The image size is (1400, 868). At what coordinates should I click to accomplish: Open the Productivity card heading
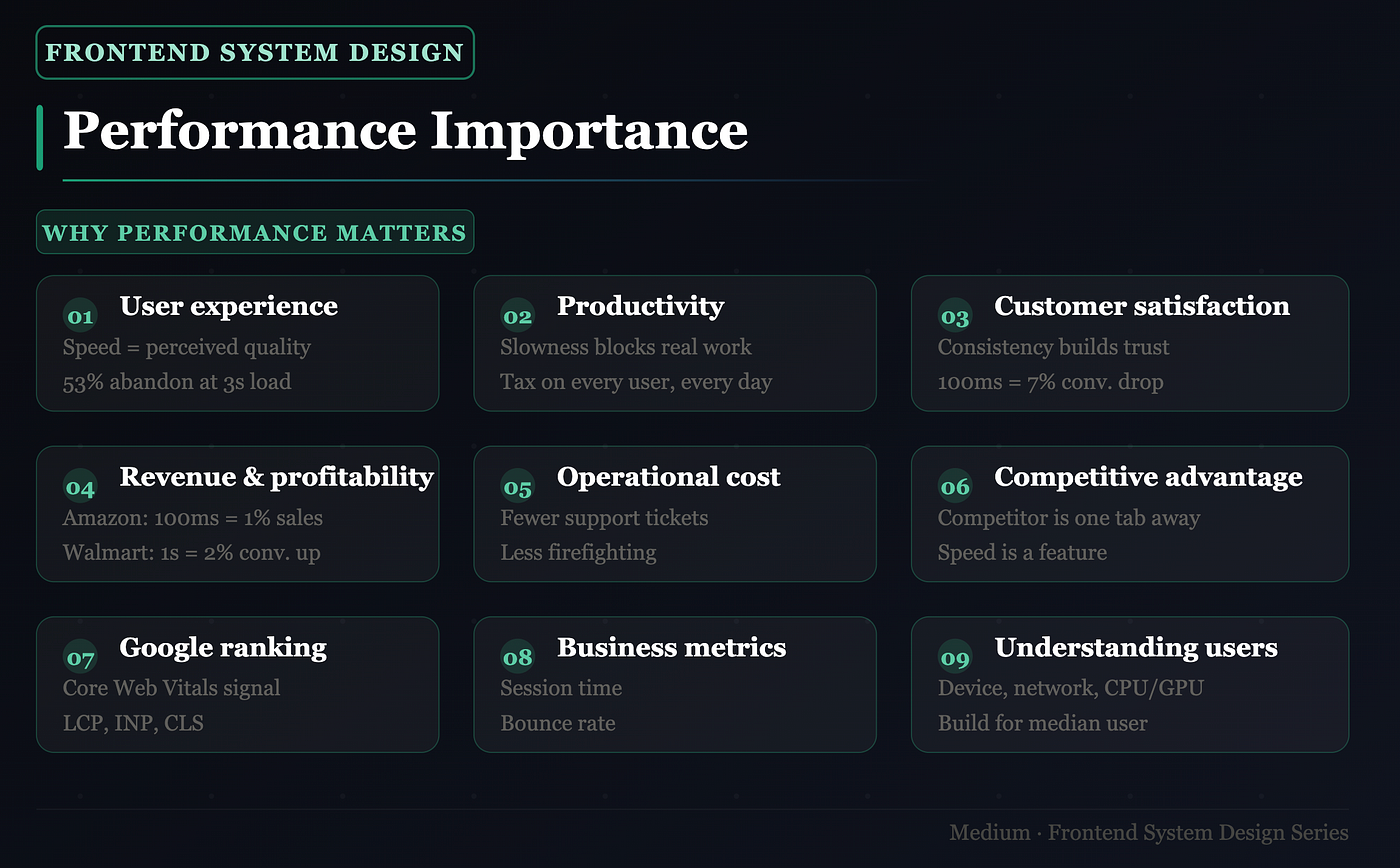640,306
